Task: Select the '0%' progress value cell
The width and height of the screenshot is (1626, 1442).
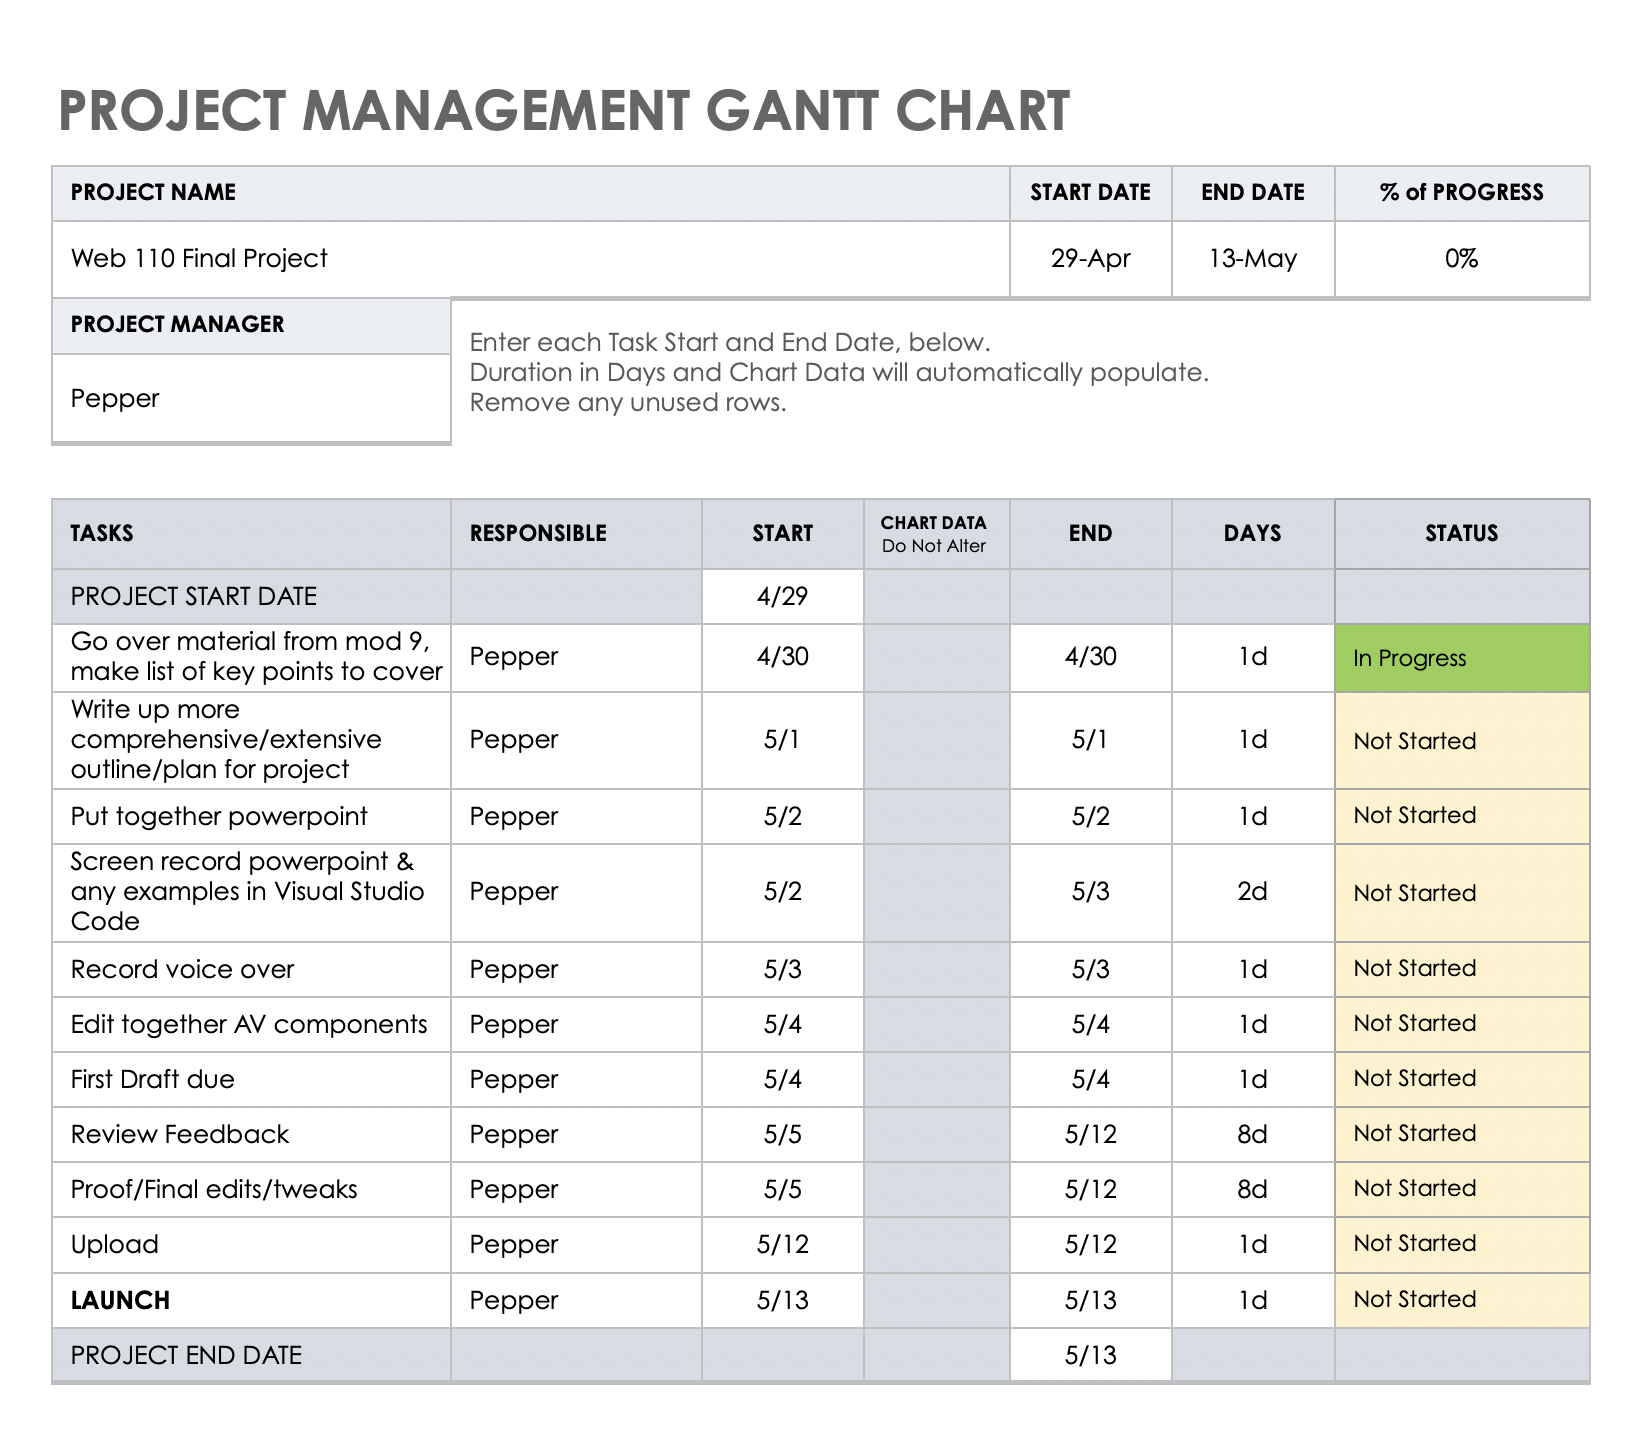Action: pos(1462,259)
